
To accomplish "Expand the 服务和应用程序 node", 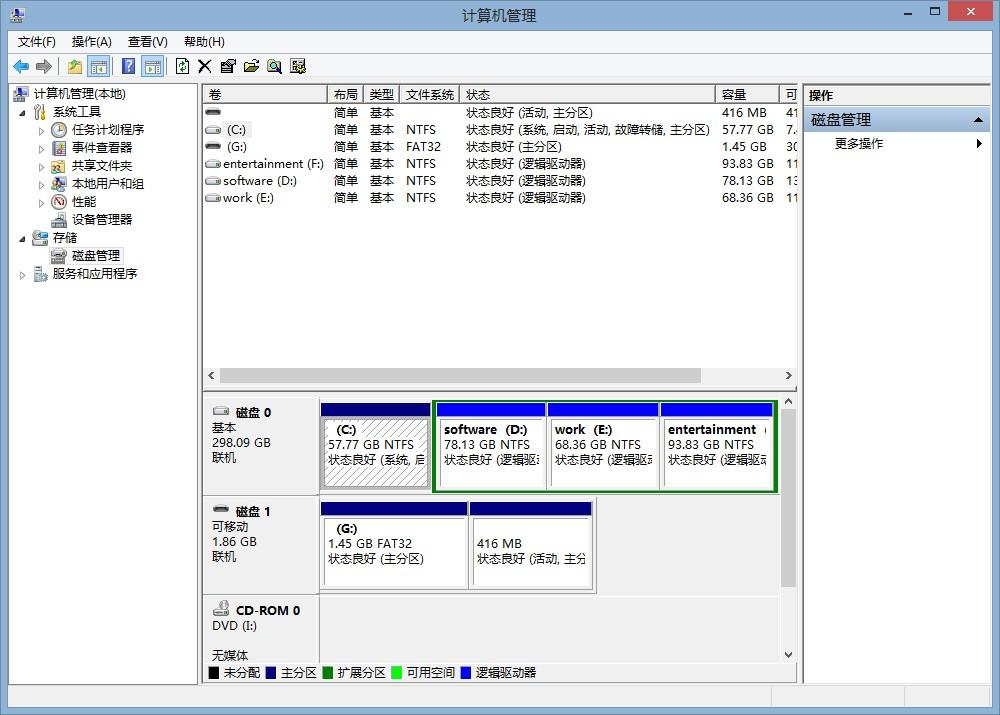I will (x=22, y=275).
